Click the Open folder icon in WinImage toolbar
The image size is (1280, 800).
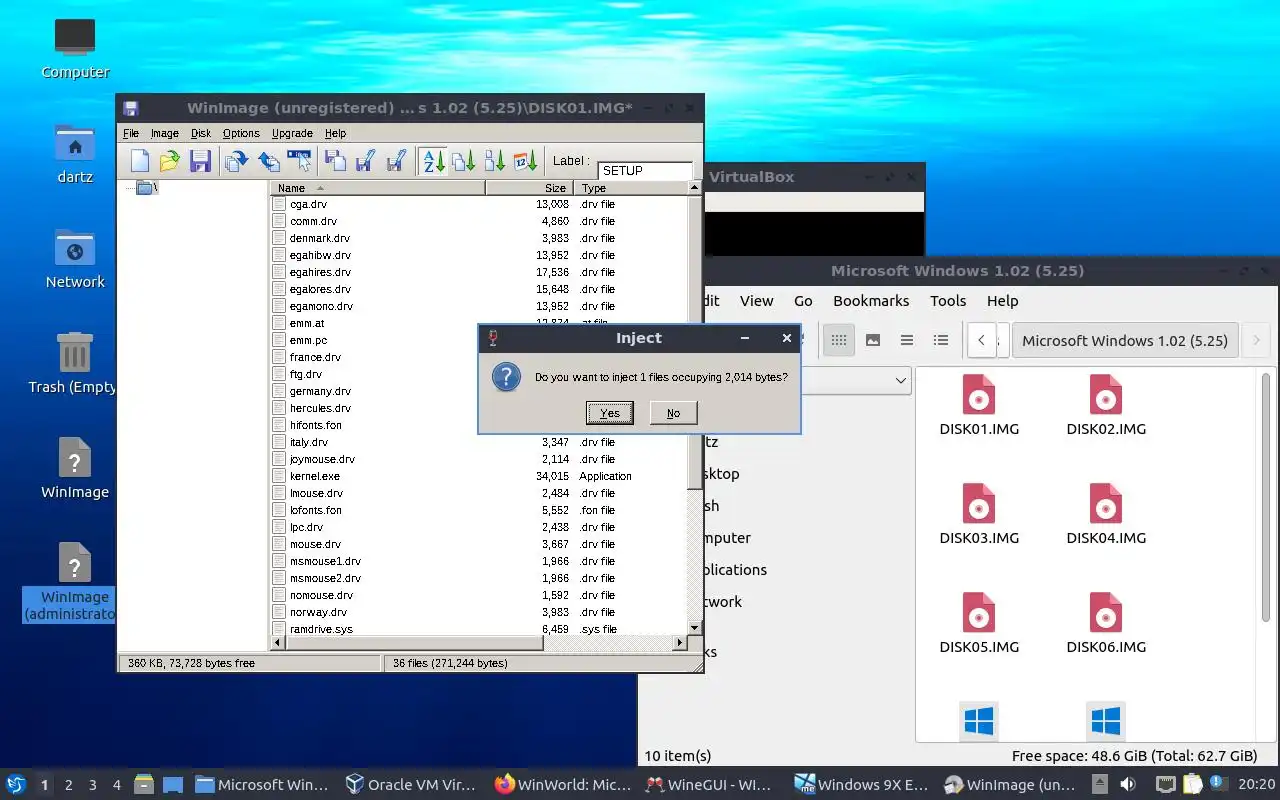[170, 161]
